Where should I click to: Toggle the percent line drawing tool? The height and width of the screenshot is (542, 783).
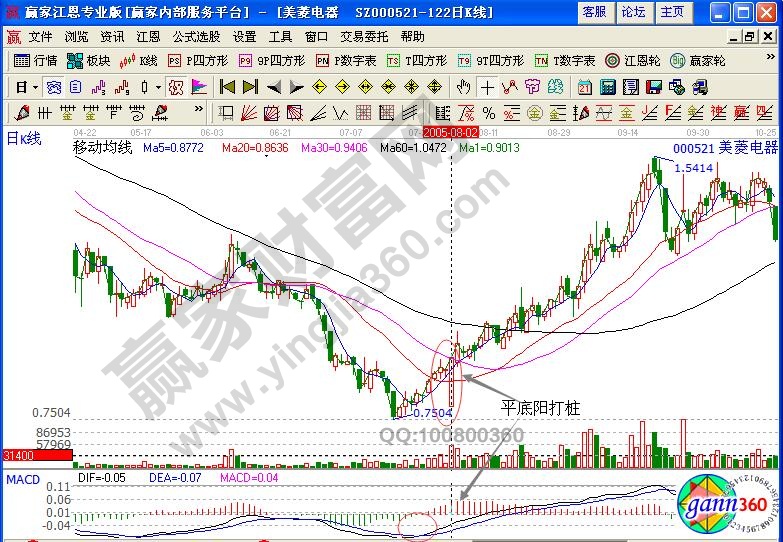click(489, 112)
